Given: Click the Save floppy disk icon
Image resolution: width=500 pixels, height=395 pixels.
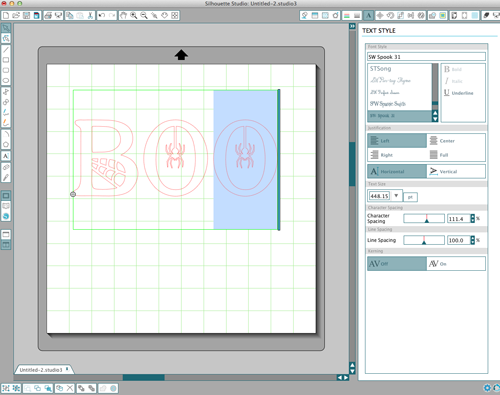Looking at the screenshot, I should [x=26, y=15].
